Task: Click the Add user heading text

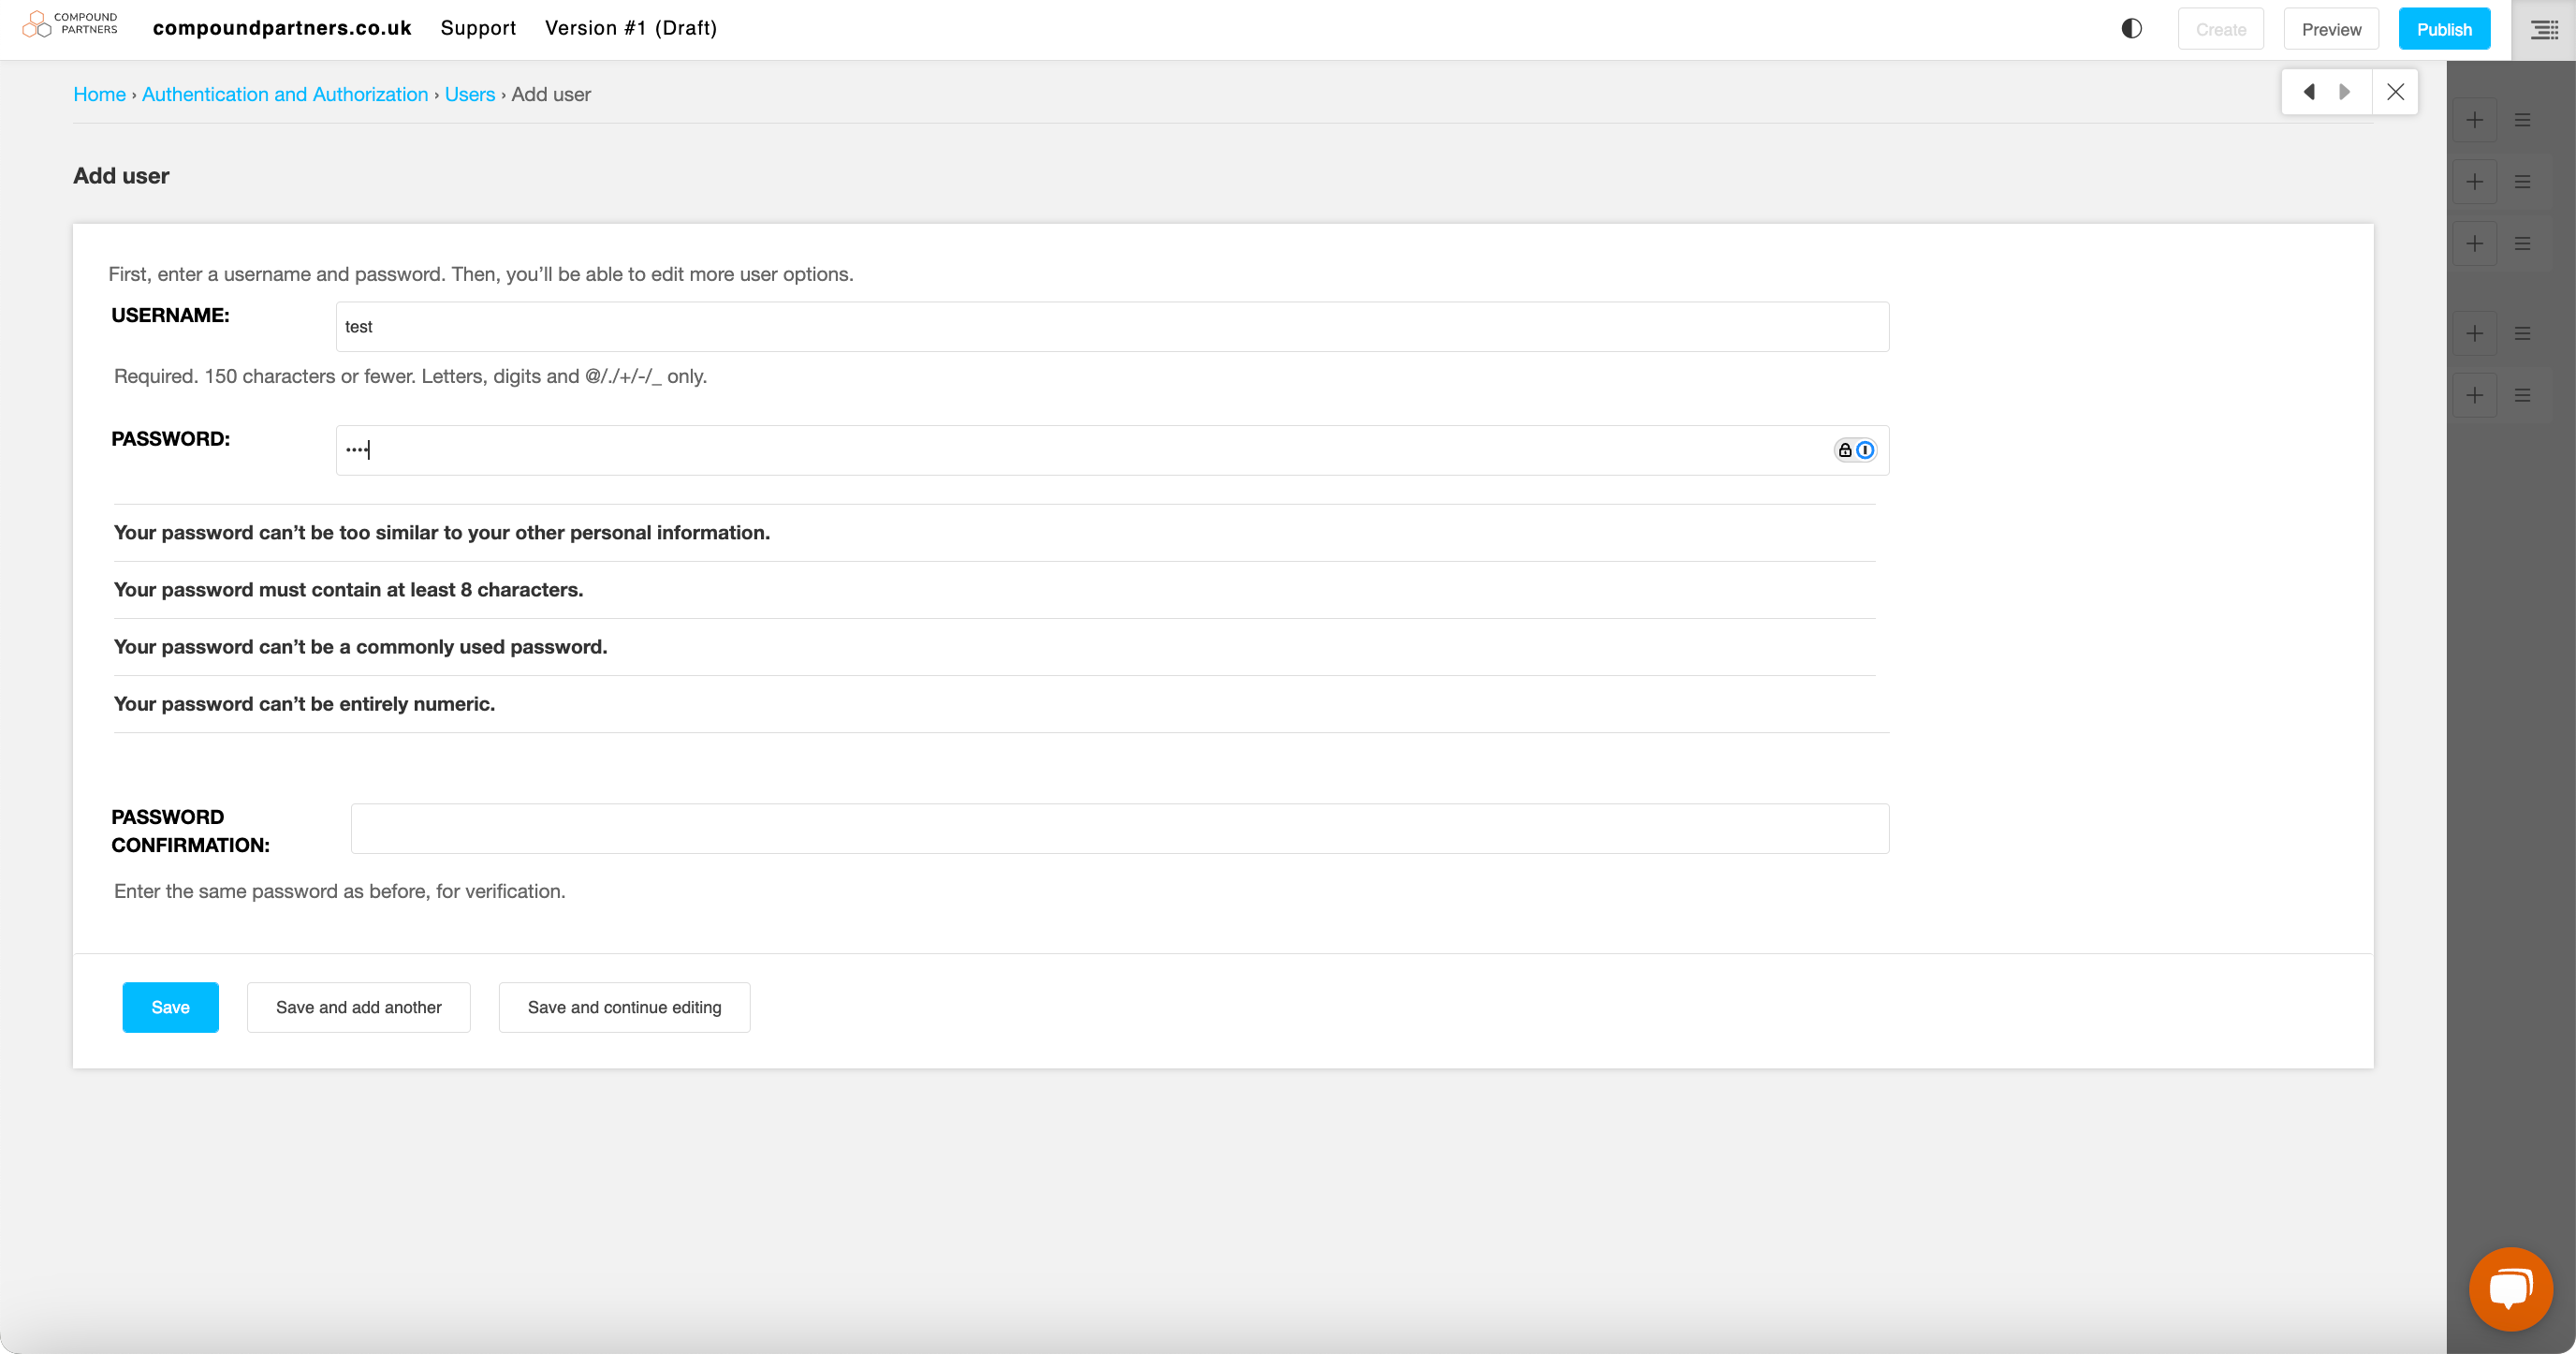Action: click(121, 176)
